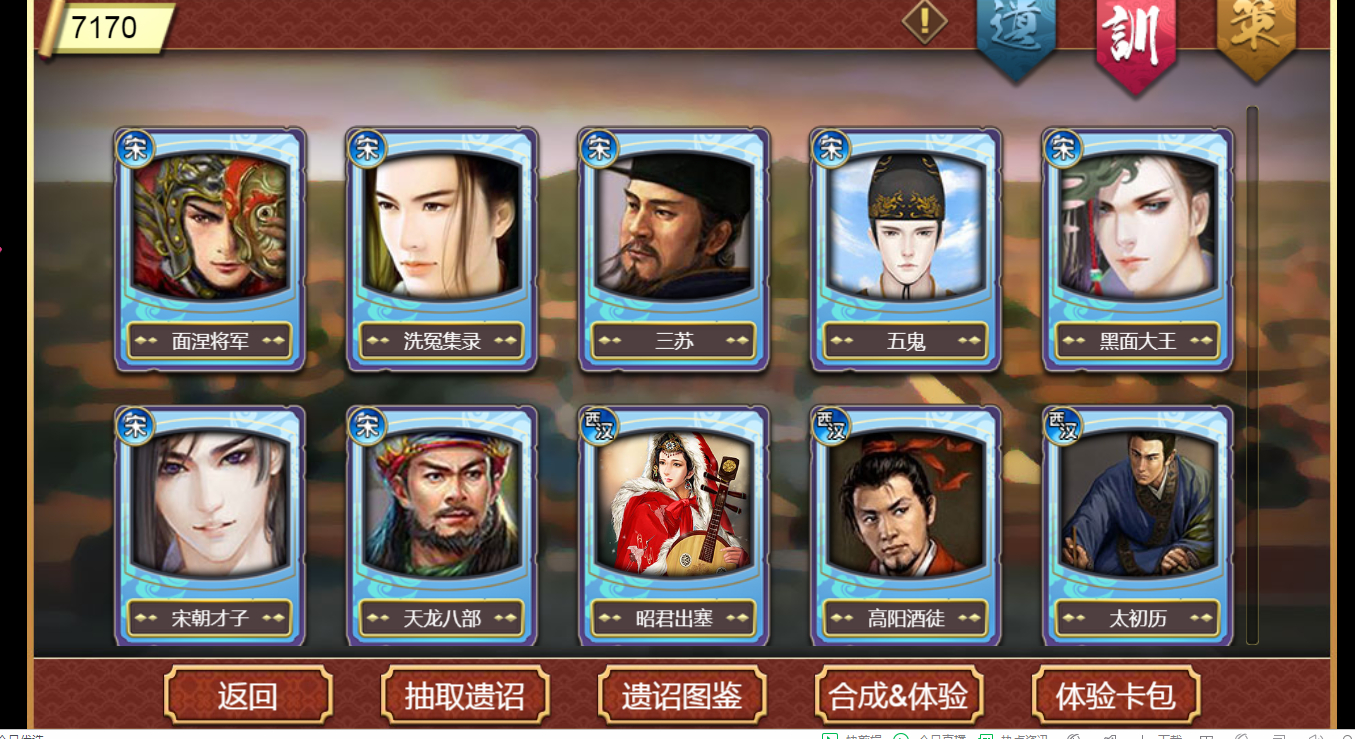The image size is (1355, 739).
Task: Select the 黑面大王 card
Action: click(x=1138, y=250)
